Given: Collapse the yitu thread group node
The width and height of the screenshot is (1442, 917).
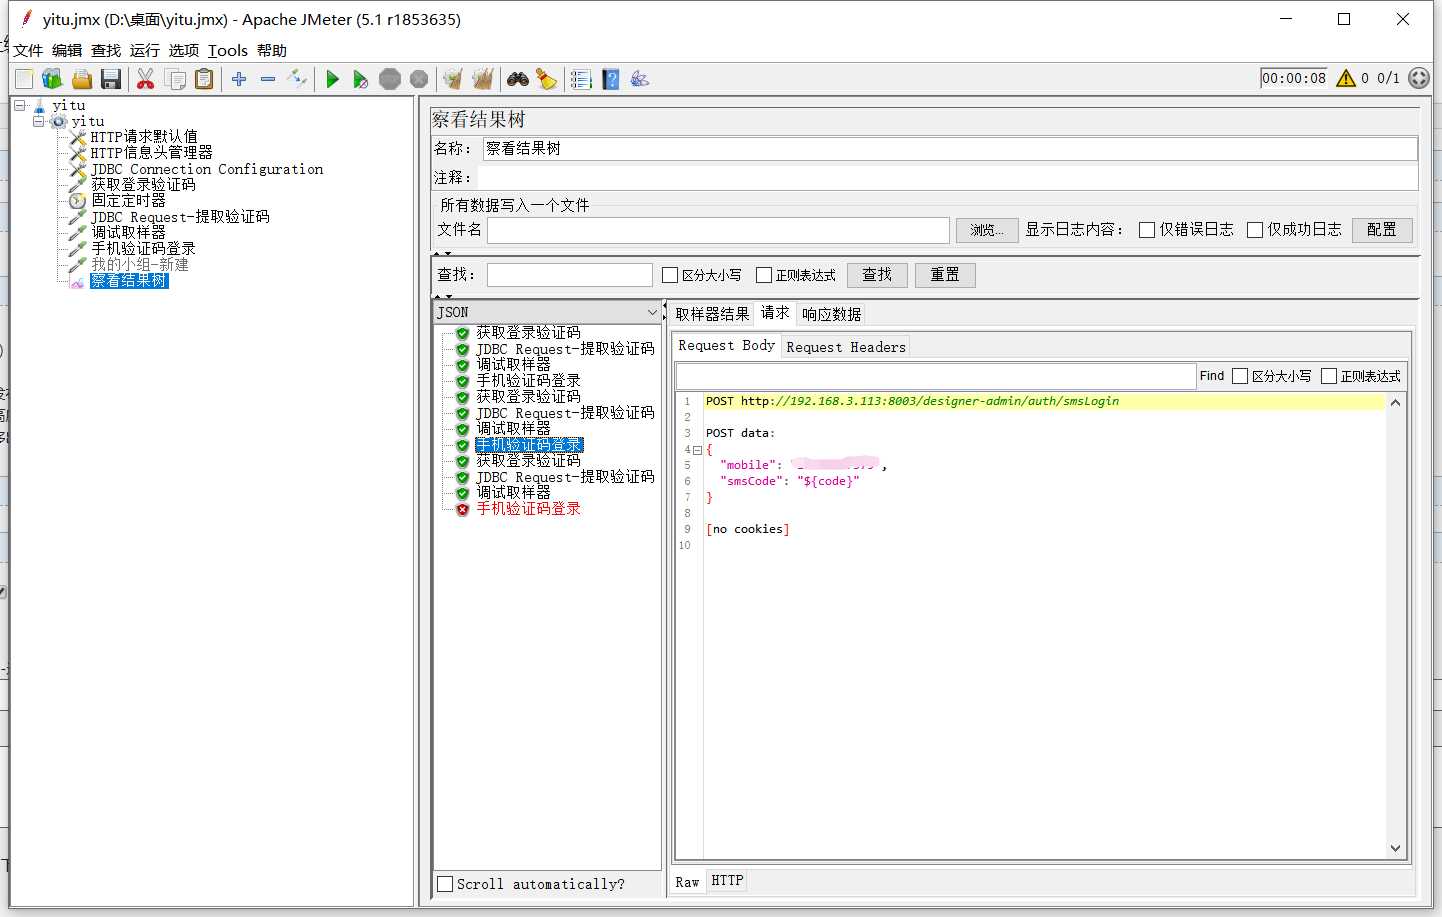Looking at the screenshot, I should [38, 121].
